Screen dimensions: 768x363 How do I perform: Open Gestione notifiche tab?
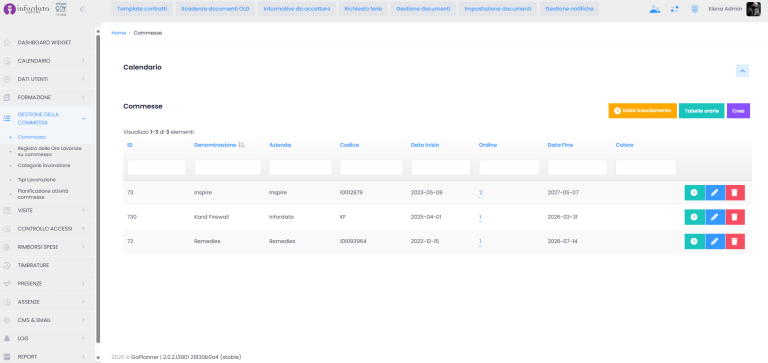[x=569, y=9]
